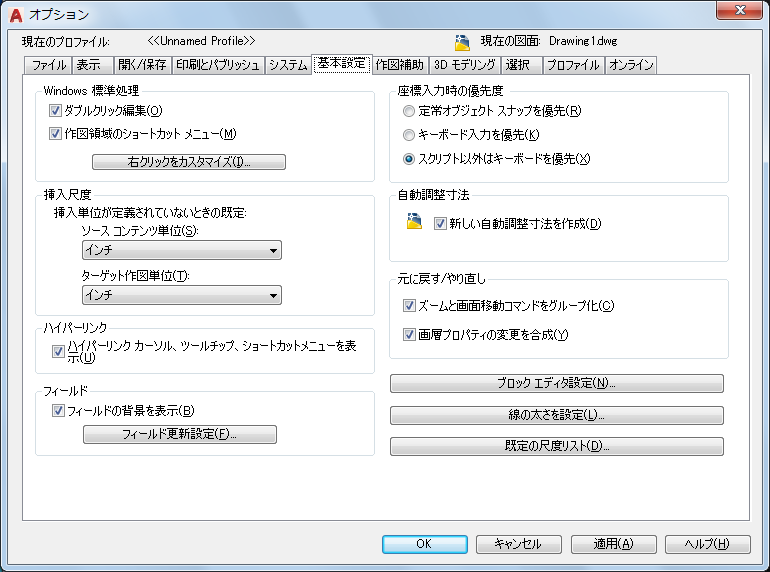Click the drawing file icon beside 現在の図面
The width and height of the screenshot is (770, 572).
462,43
